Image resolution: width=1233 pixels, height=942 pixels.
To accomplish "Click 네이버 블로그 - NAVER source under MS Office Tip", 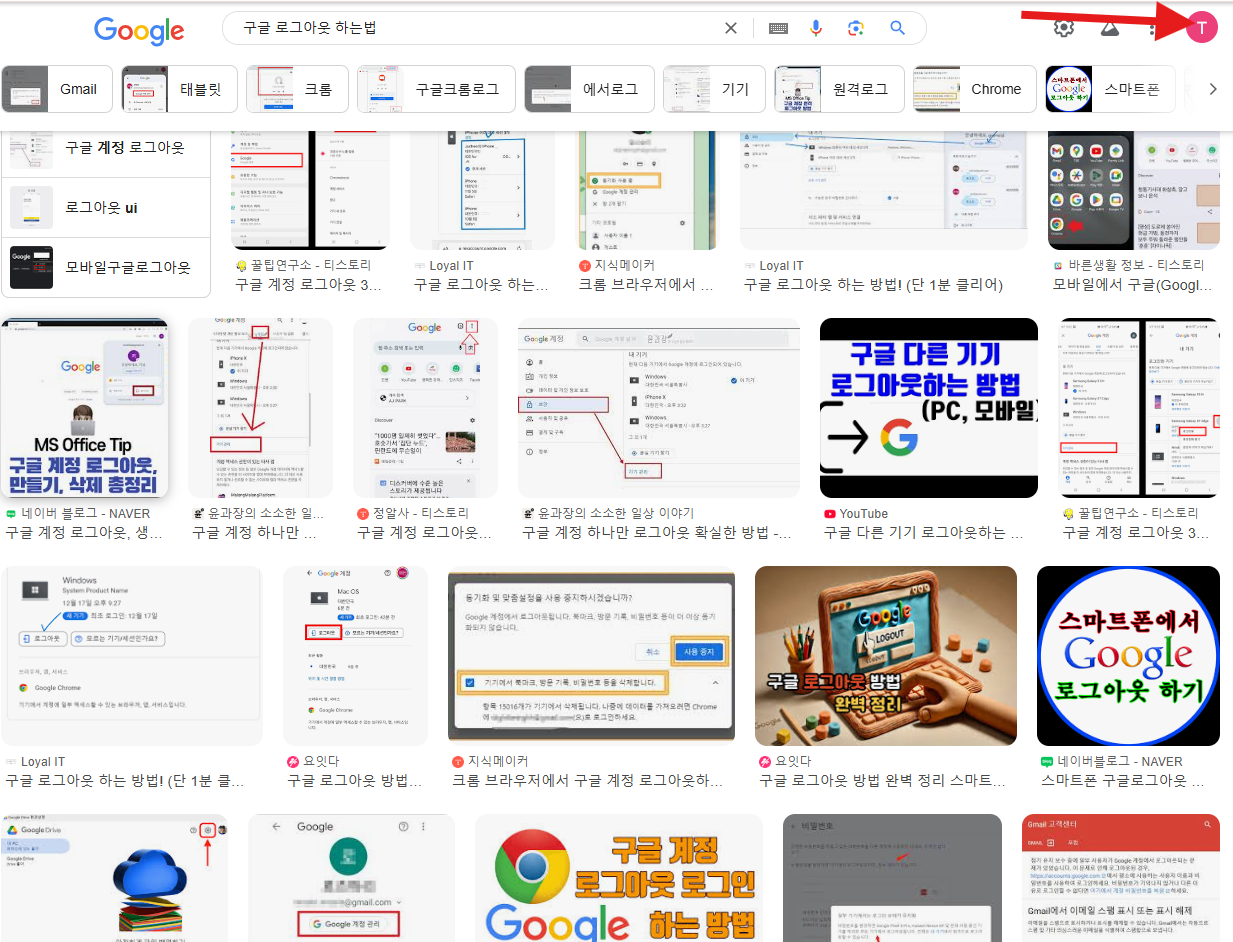I will click(x=85, y=513).
